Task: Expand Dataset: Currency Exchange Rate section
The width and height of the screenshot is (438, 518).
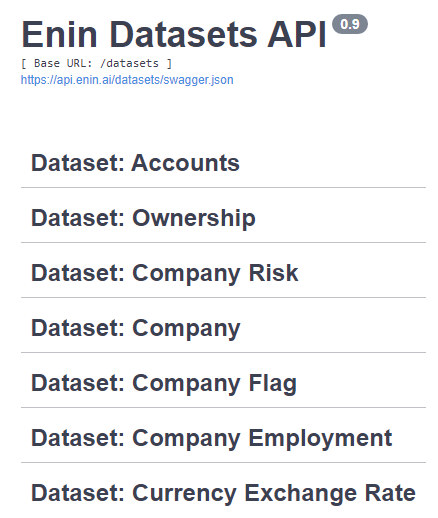Action: [x=223, y=493]
